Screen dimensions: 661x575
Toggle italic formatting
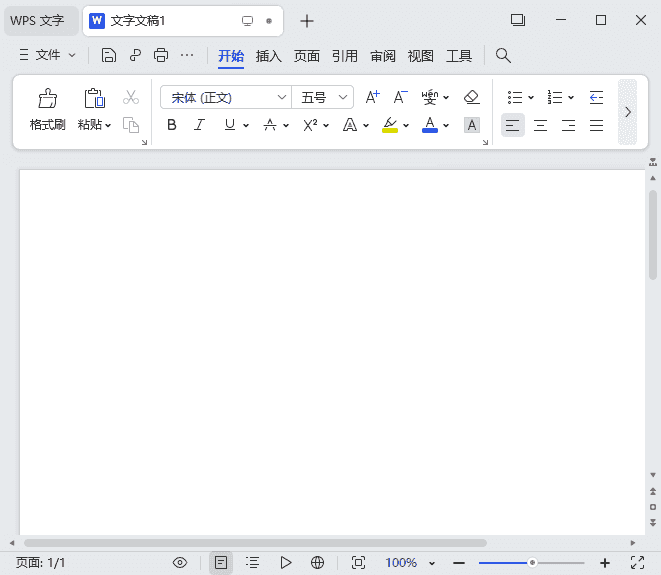199,125
